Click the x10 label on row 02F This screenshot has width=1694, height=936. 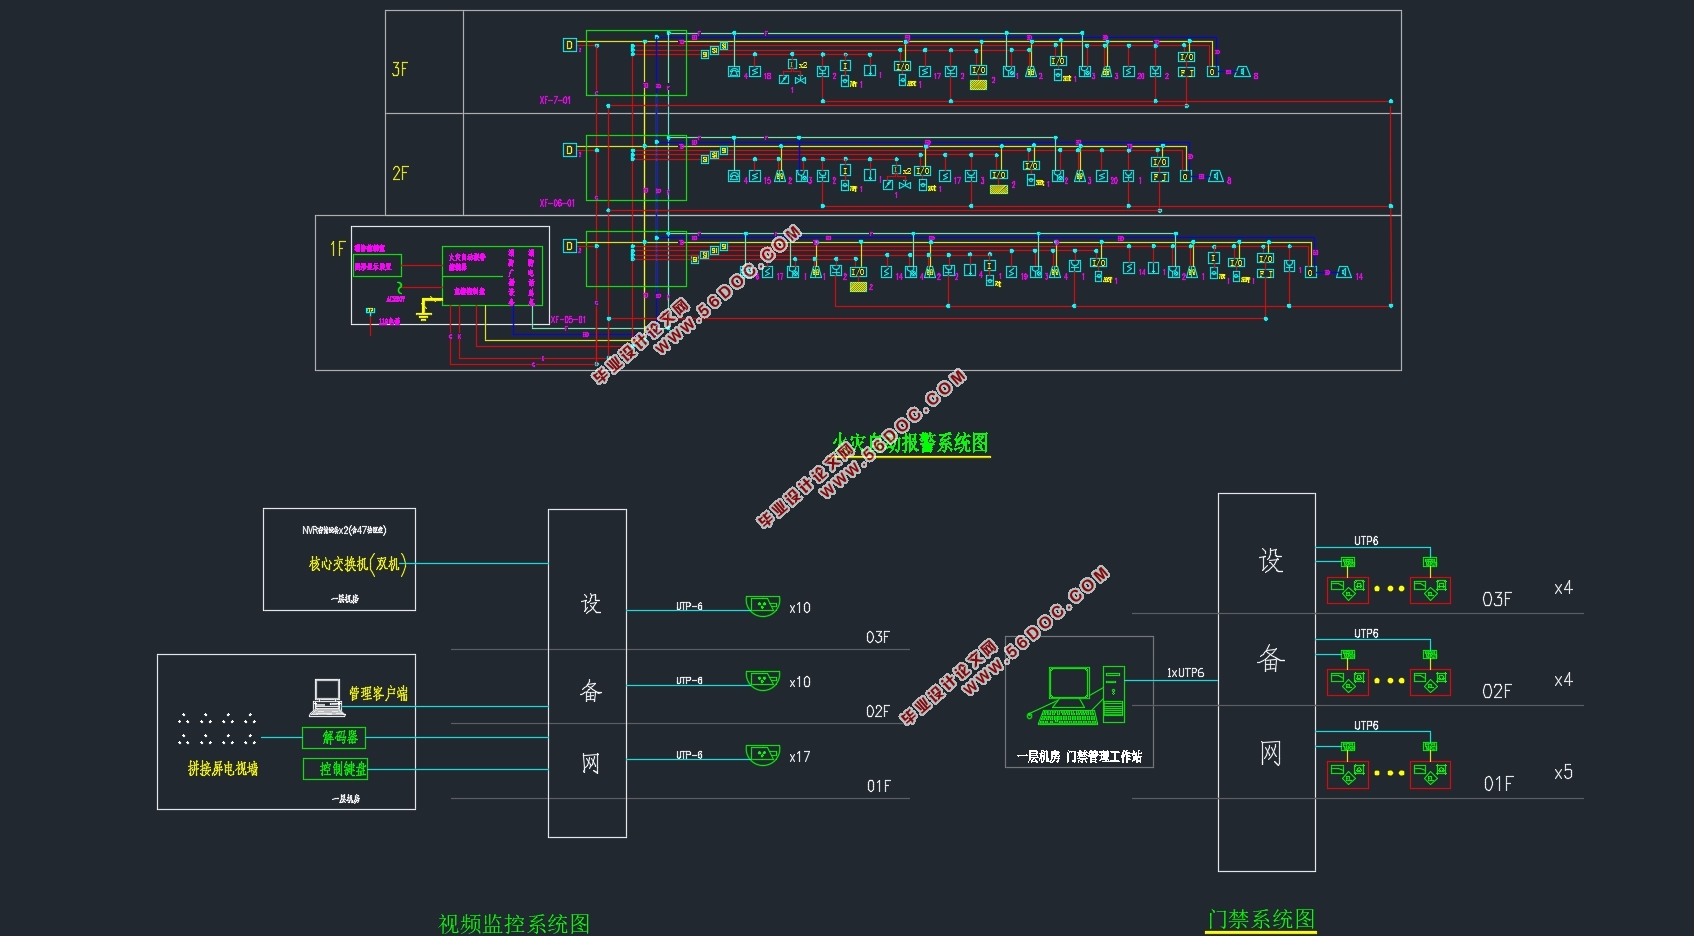pos(799,682)
